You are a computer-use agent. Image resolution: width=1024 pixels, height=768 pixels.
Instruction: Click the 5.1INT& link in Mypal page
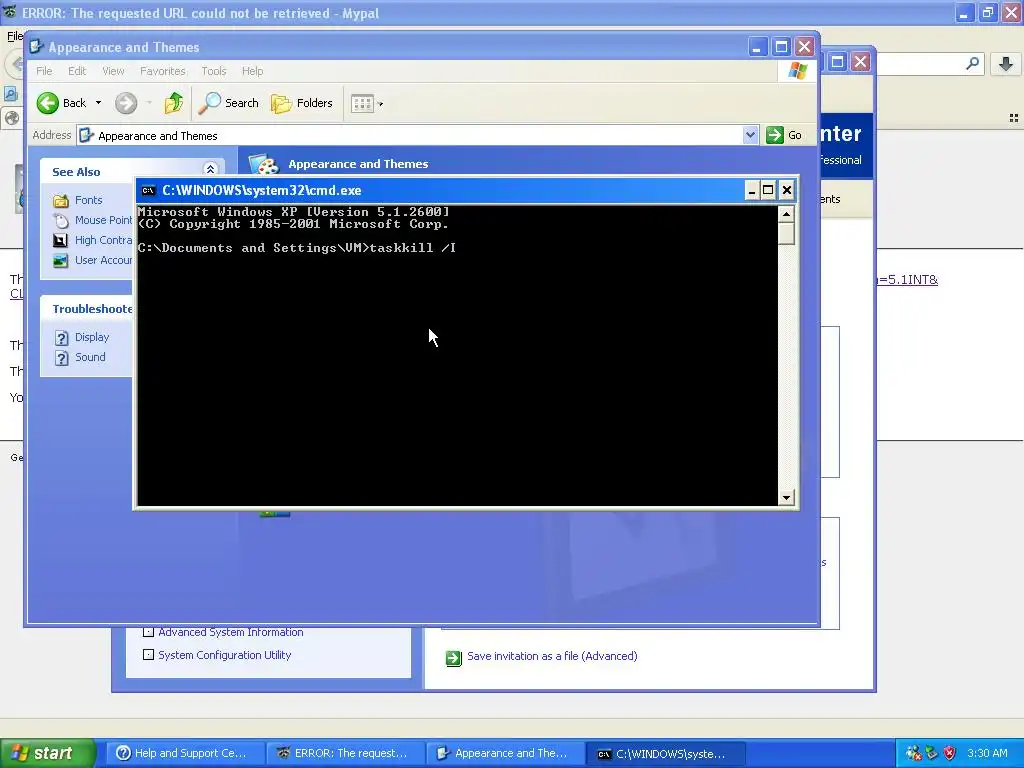(908, 280)
